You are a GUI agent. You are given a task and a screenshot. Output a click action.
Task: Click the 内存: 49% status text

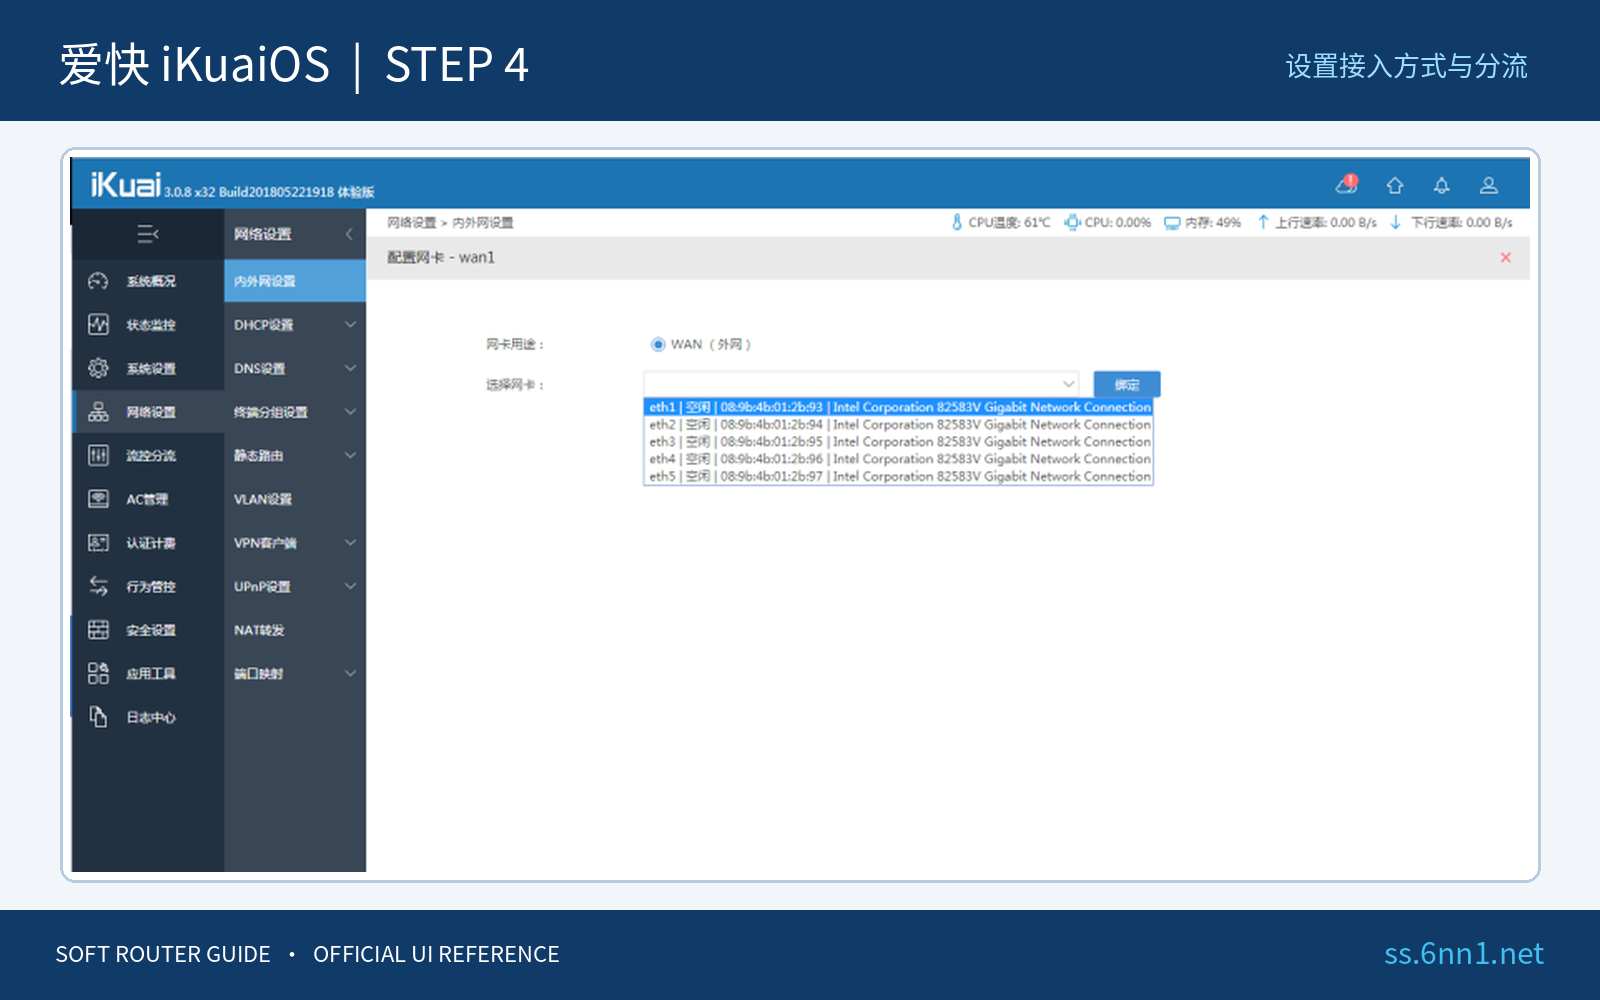click(1213, 223)
